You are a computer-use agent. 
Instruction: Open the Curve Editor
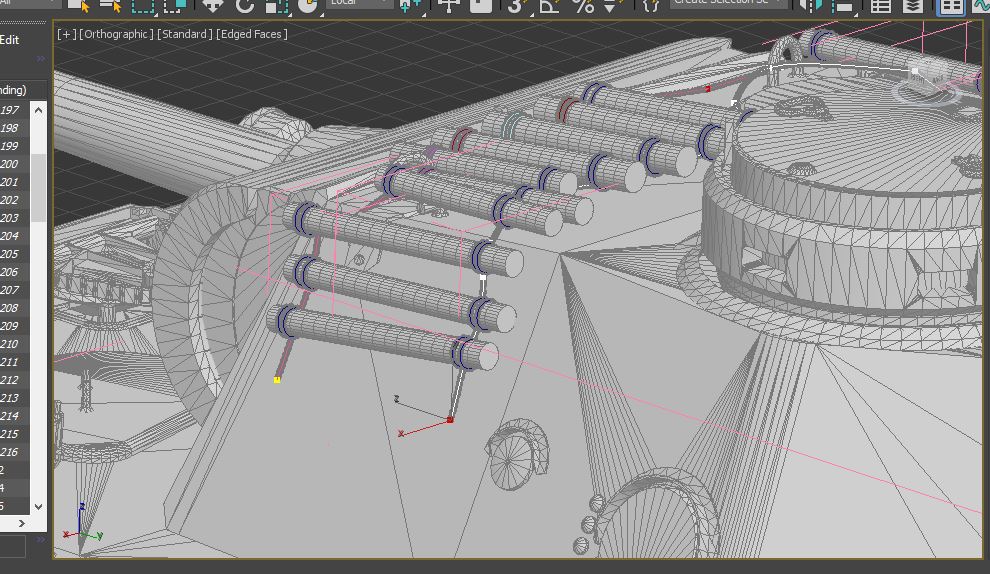coord(981,5)
